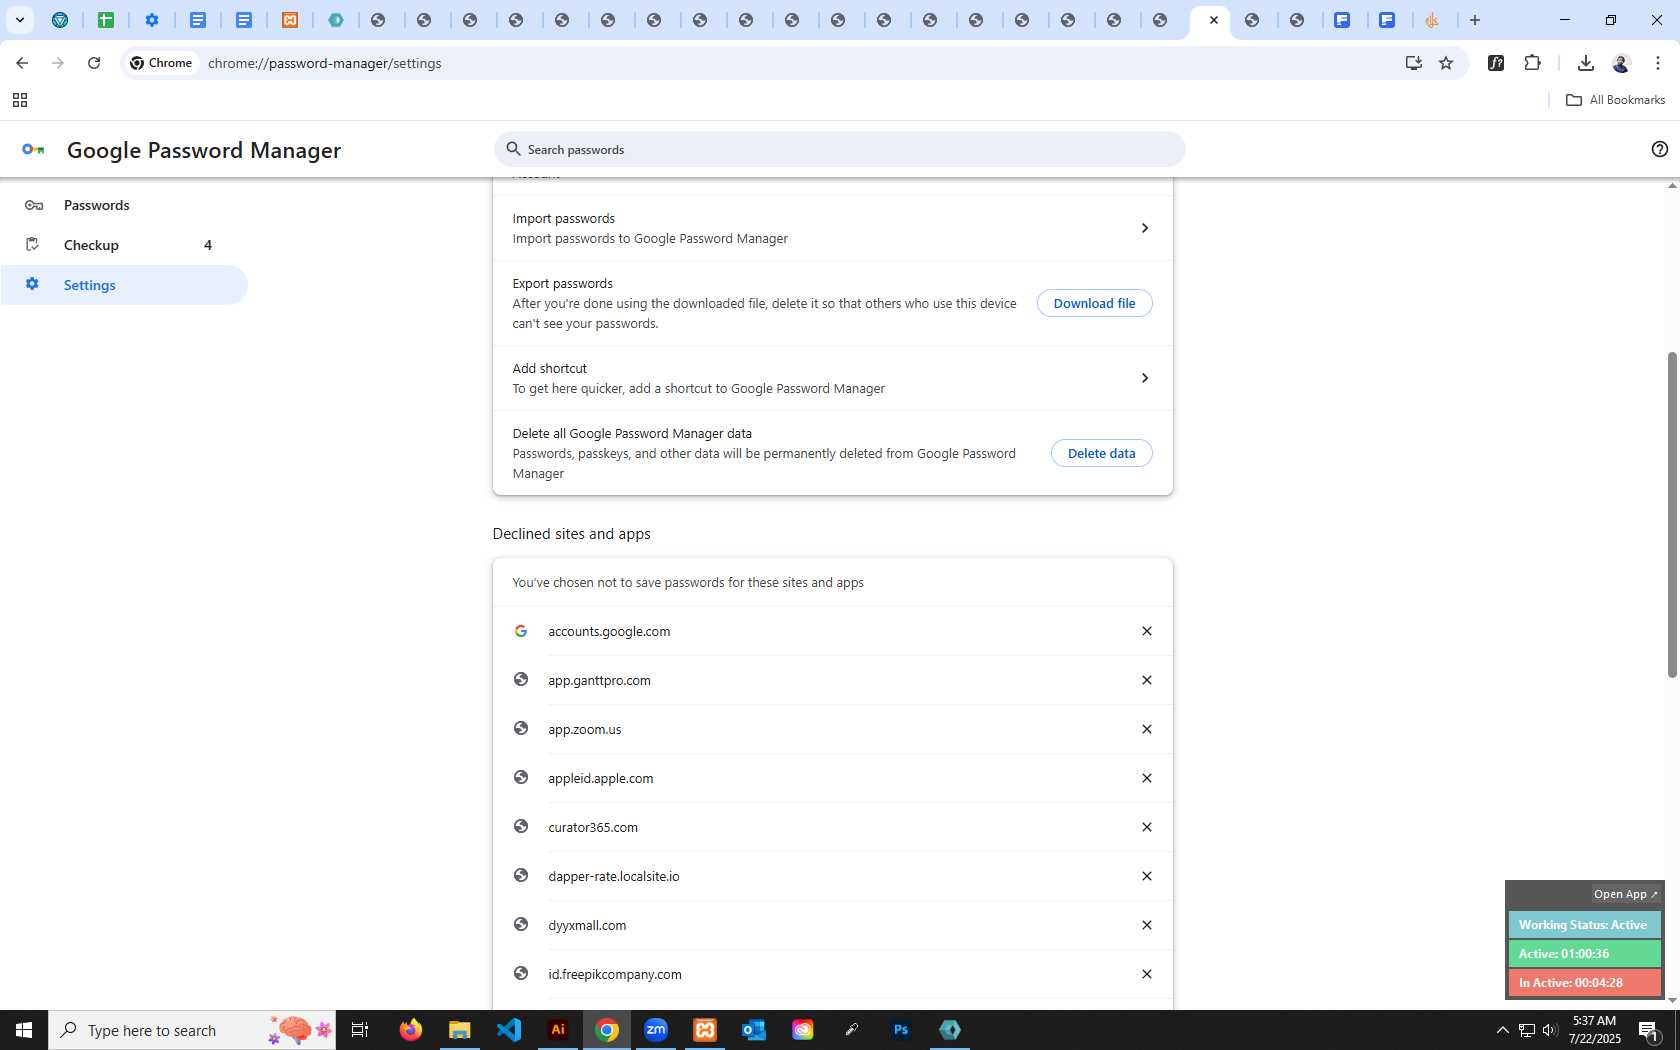1680x1050 pixels.
Task: Switch to the WordPress tab
Action: click(x=60, y=20)
